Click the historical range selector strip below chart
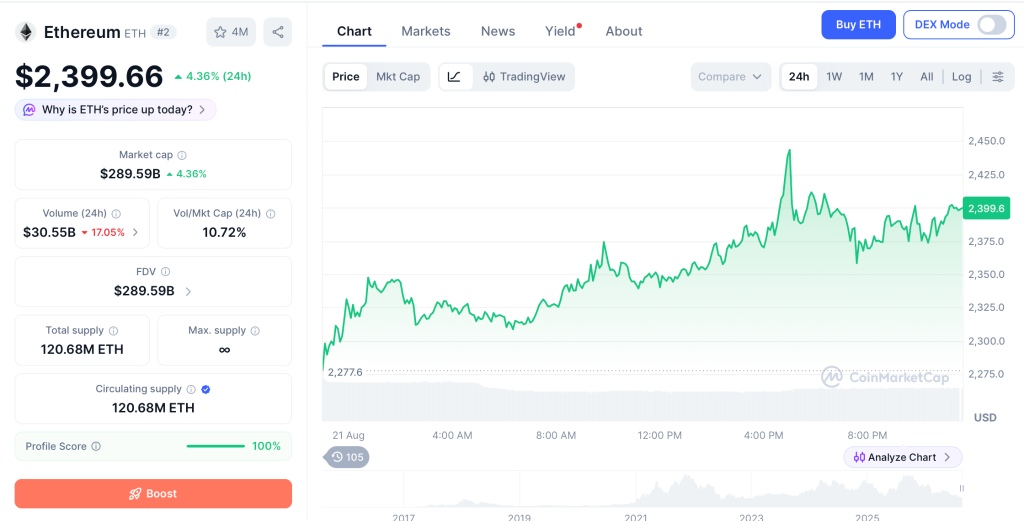The height and width of the screenshot is (521, 1024). (x=643, y=490)
